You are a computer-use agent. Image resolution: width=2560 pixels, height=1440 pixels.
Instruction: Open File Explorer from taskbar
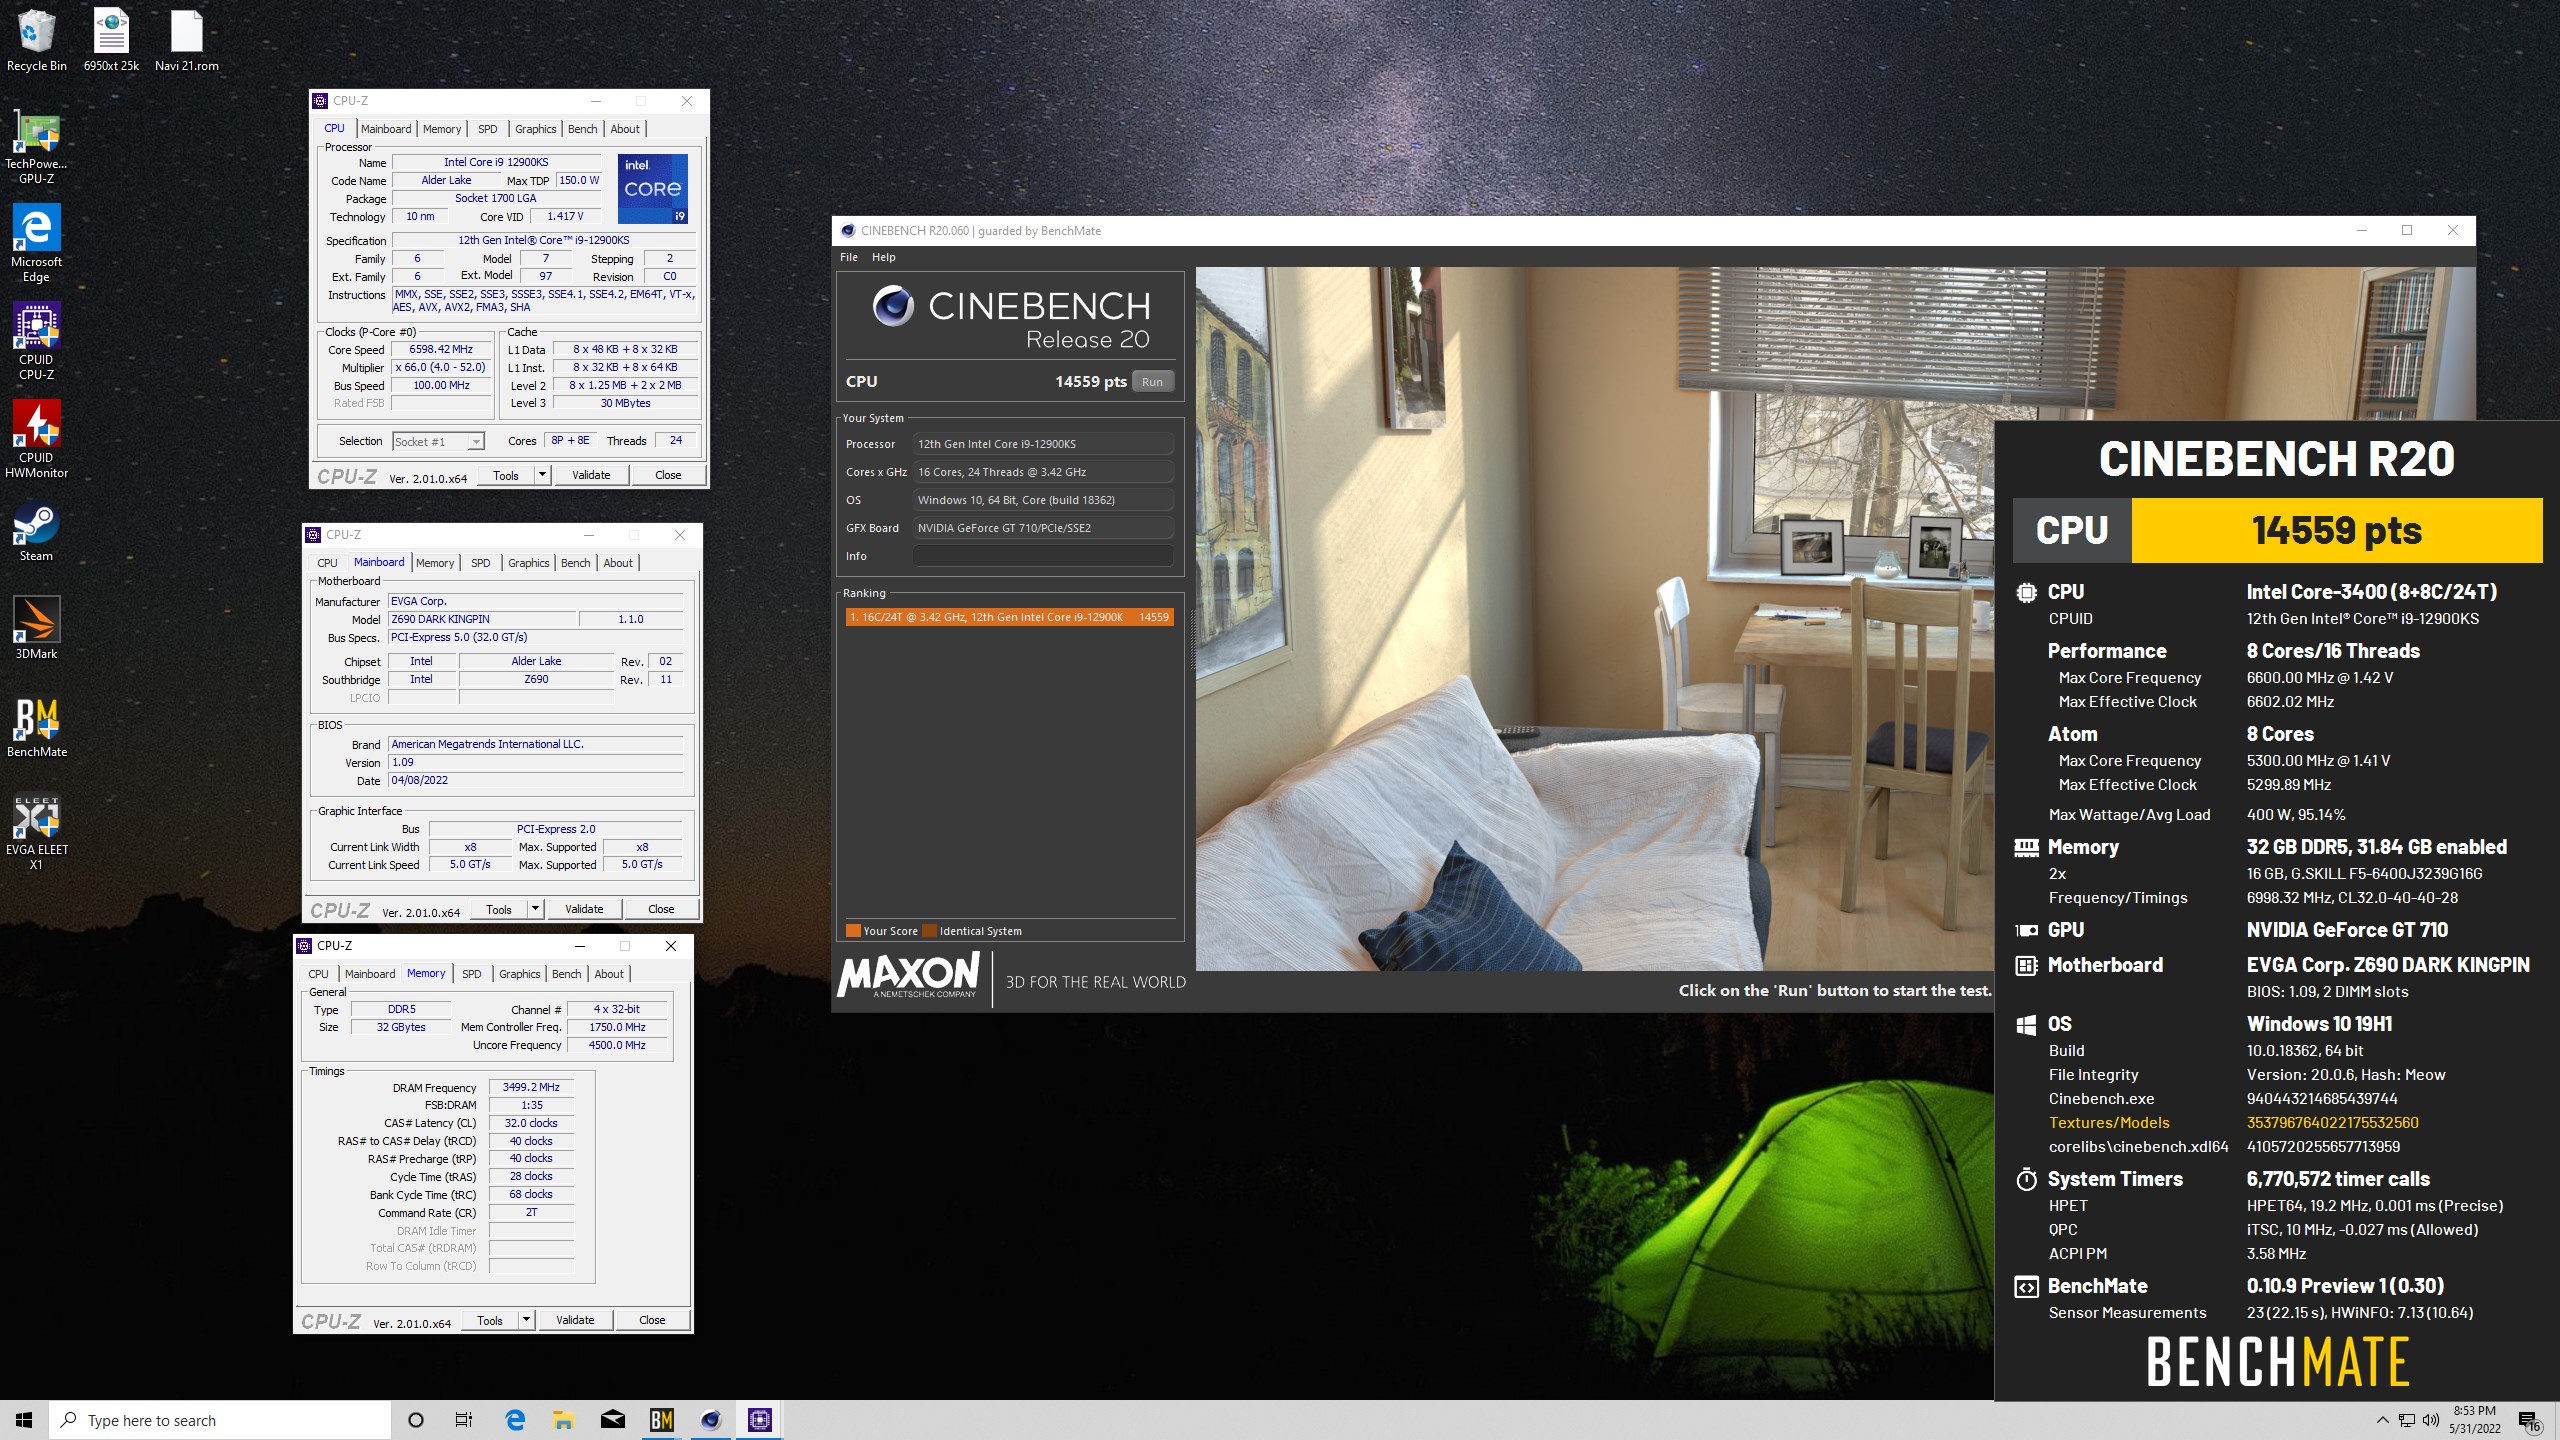click(x=564, y=1420)
